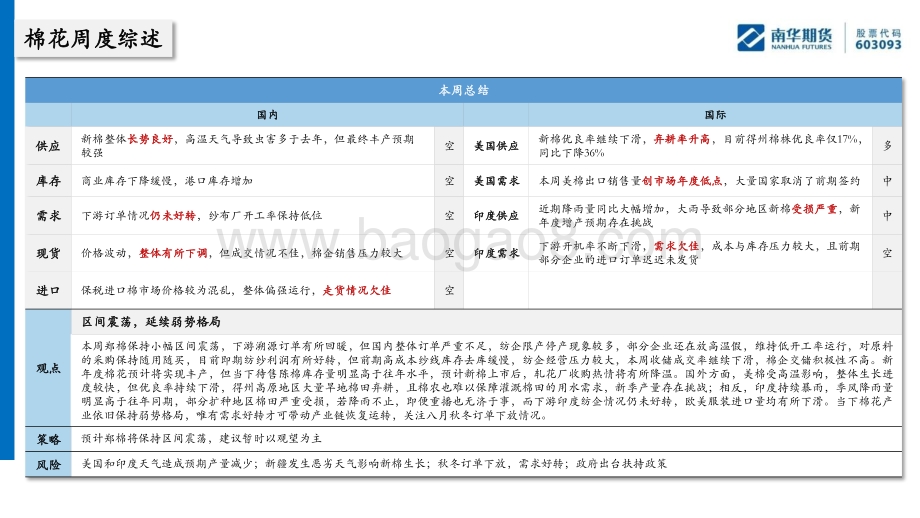Click red text 走货情况欠佳

pos(357,290)
